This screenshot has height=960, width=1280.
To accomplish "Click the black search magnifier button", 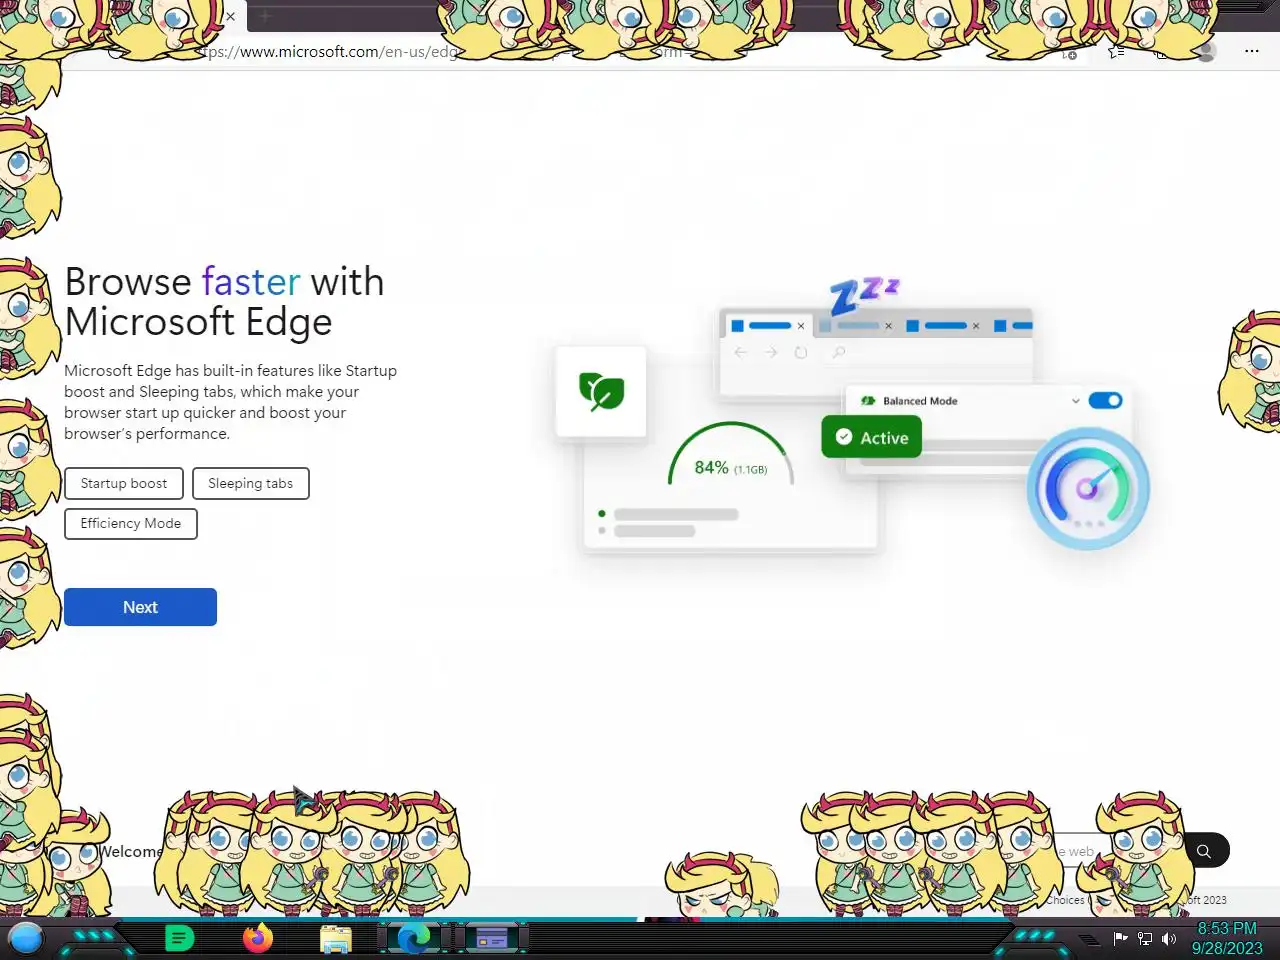I will pyautogui.click(x=1204, y=851).
